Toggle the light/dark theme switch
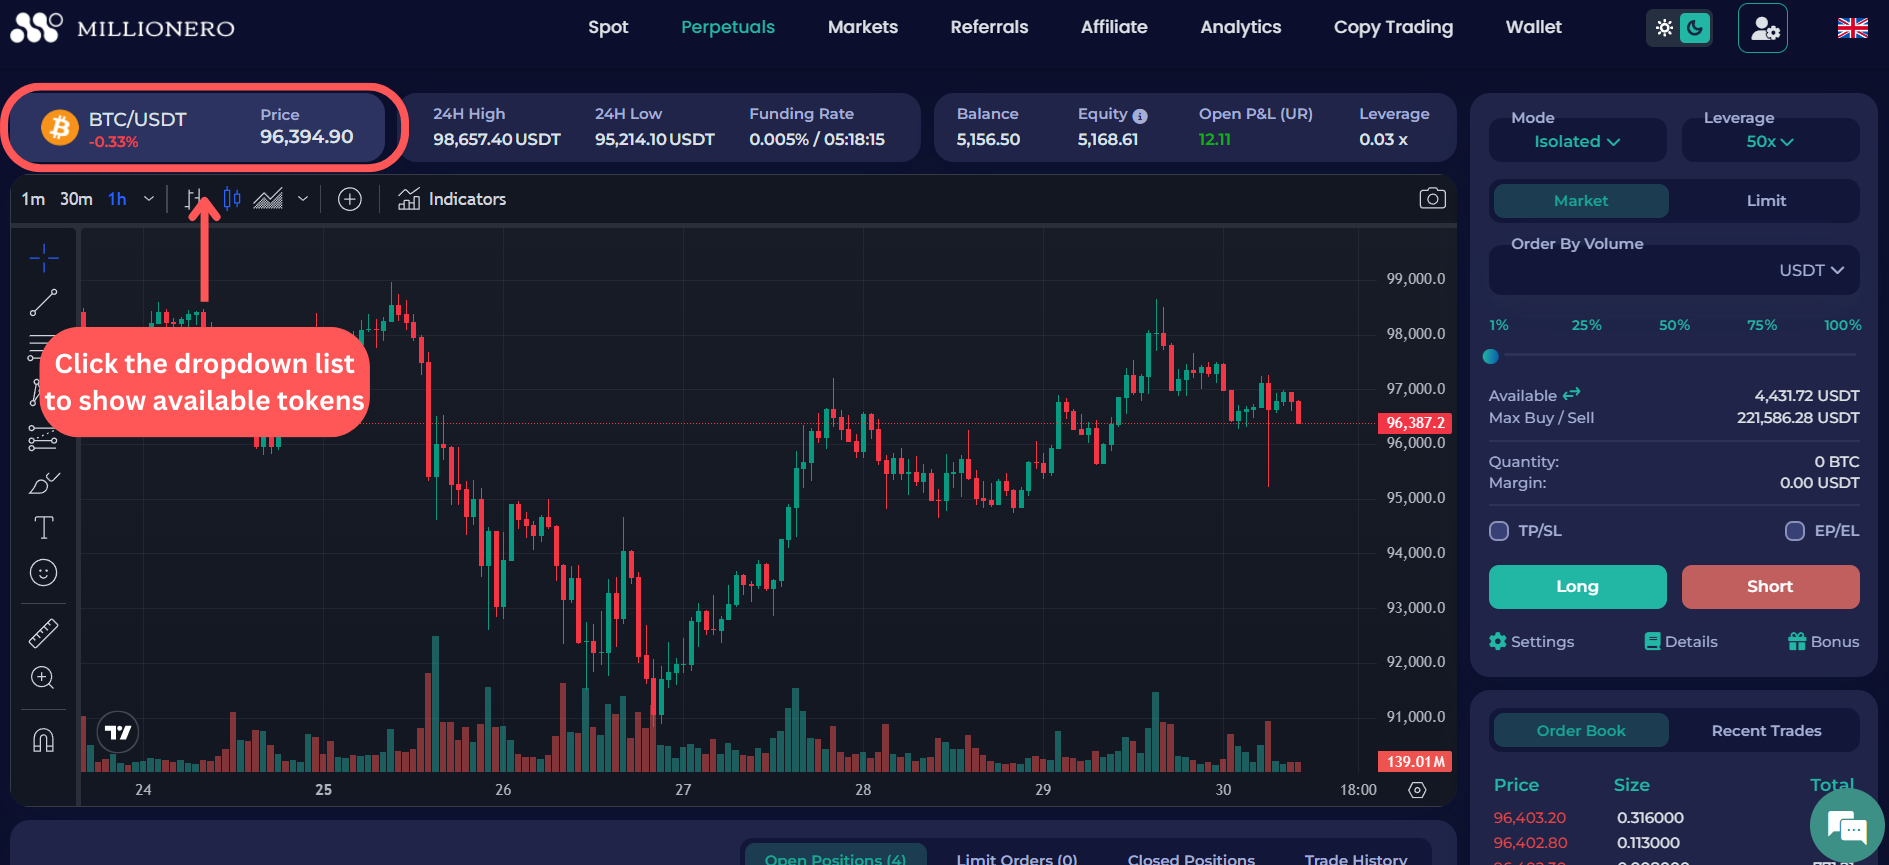This screenshot has height=865, width=1889. (1679, 28)
